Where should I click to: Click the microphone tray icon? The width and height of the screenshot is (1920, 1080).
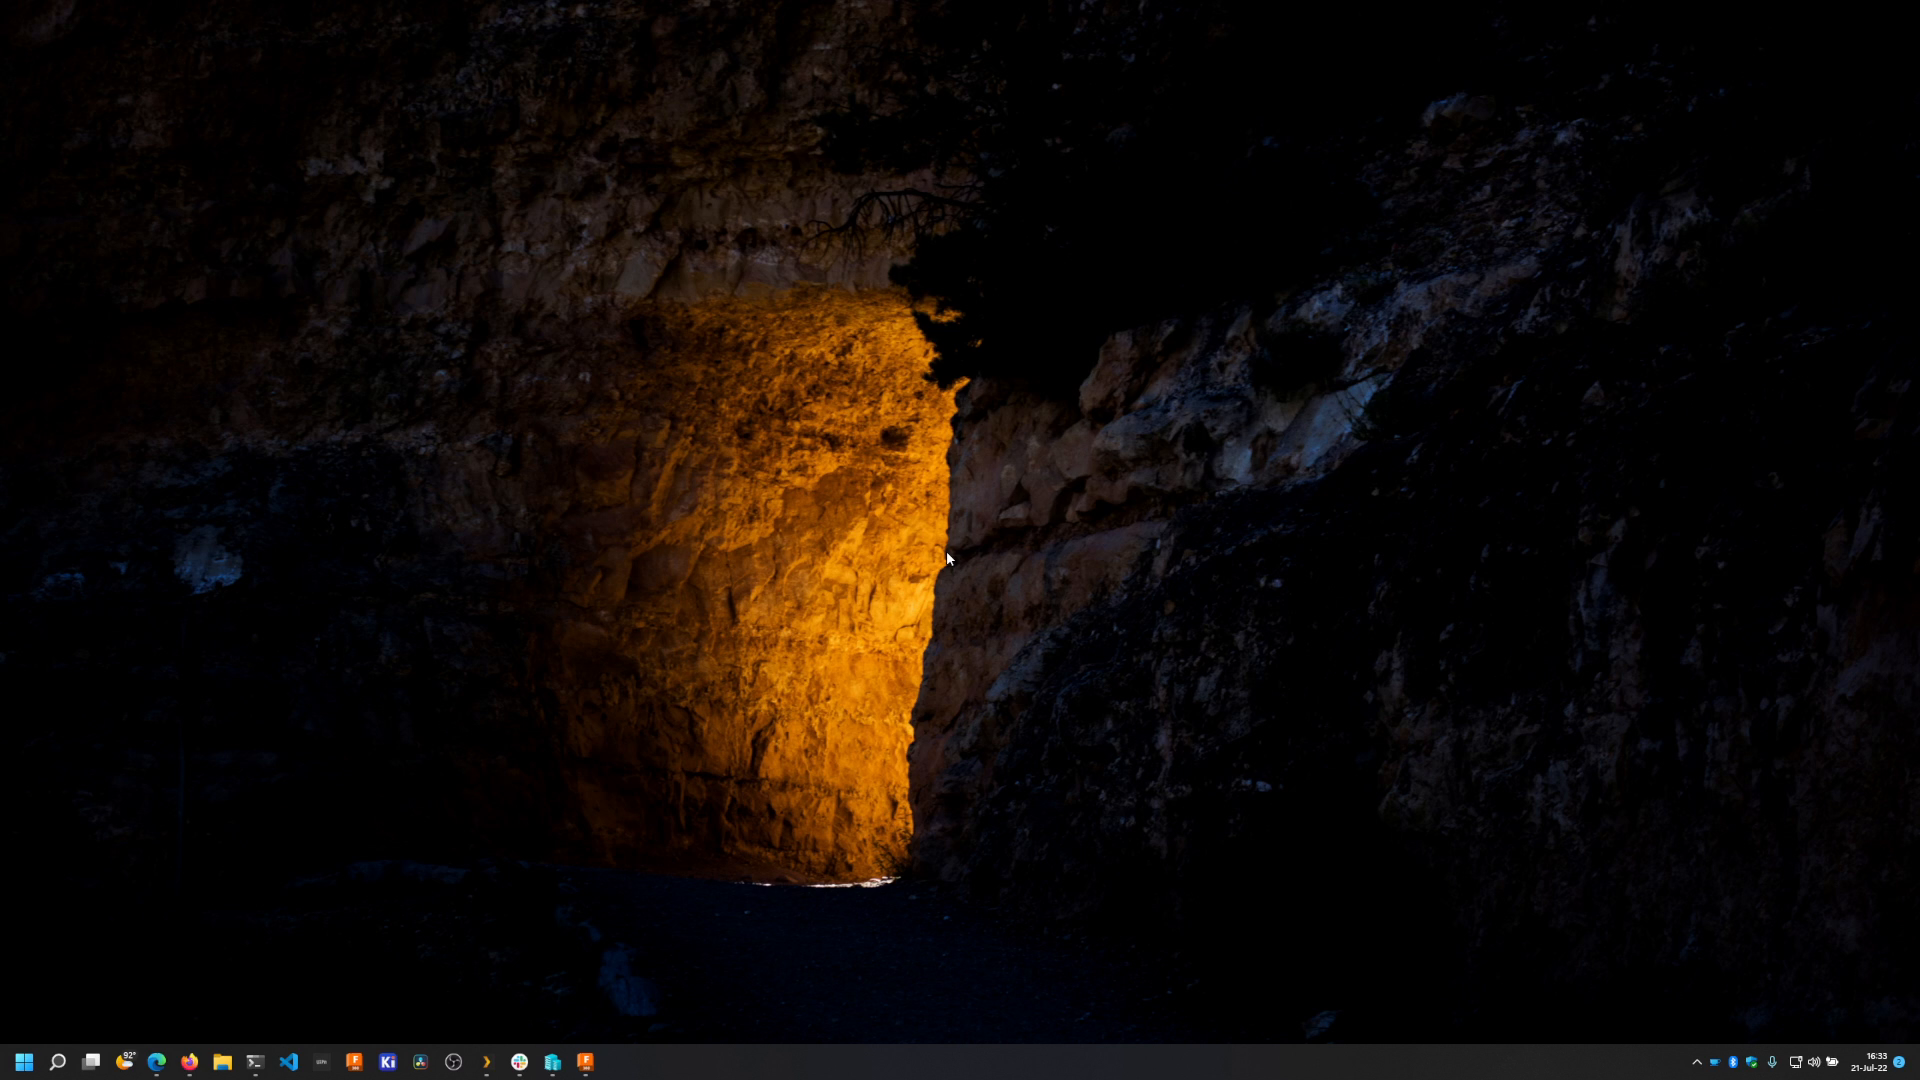1772,1062
